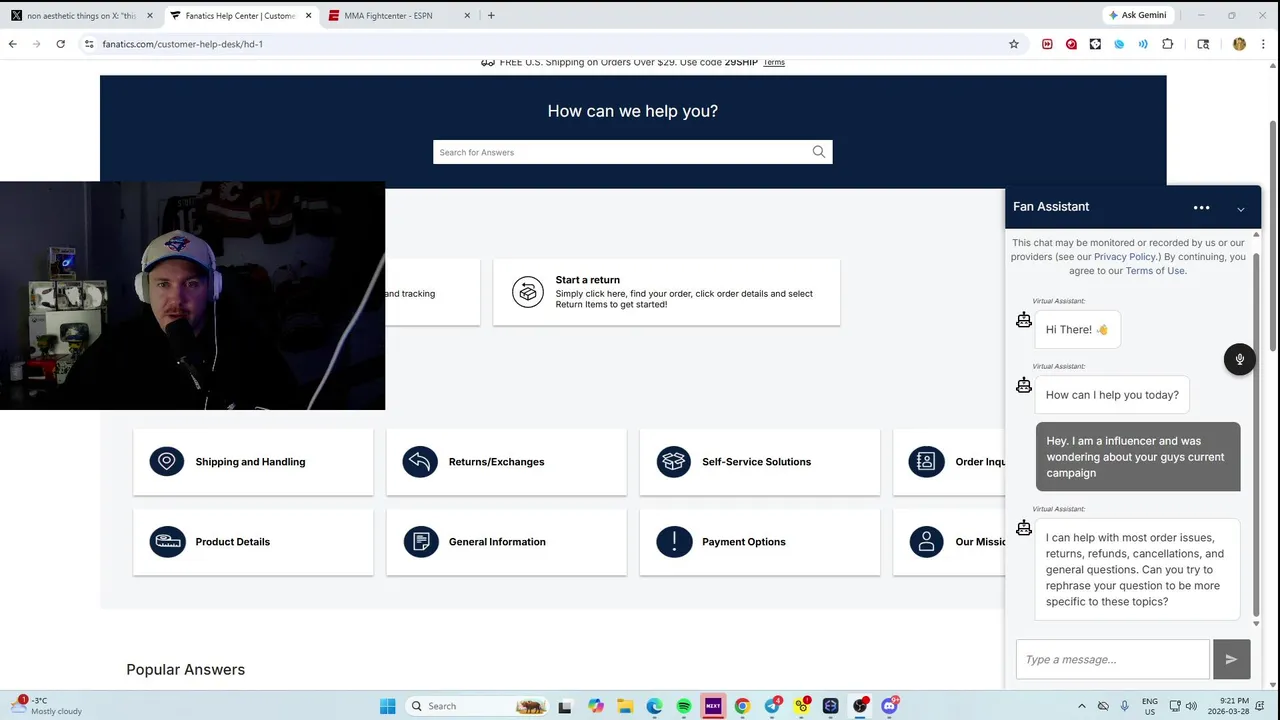Open Chrome's three-dot menu

click(1264, 44)
